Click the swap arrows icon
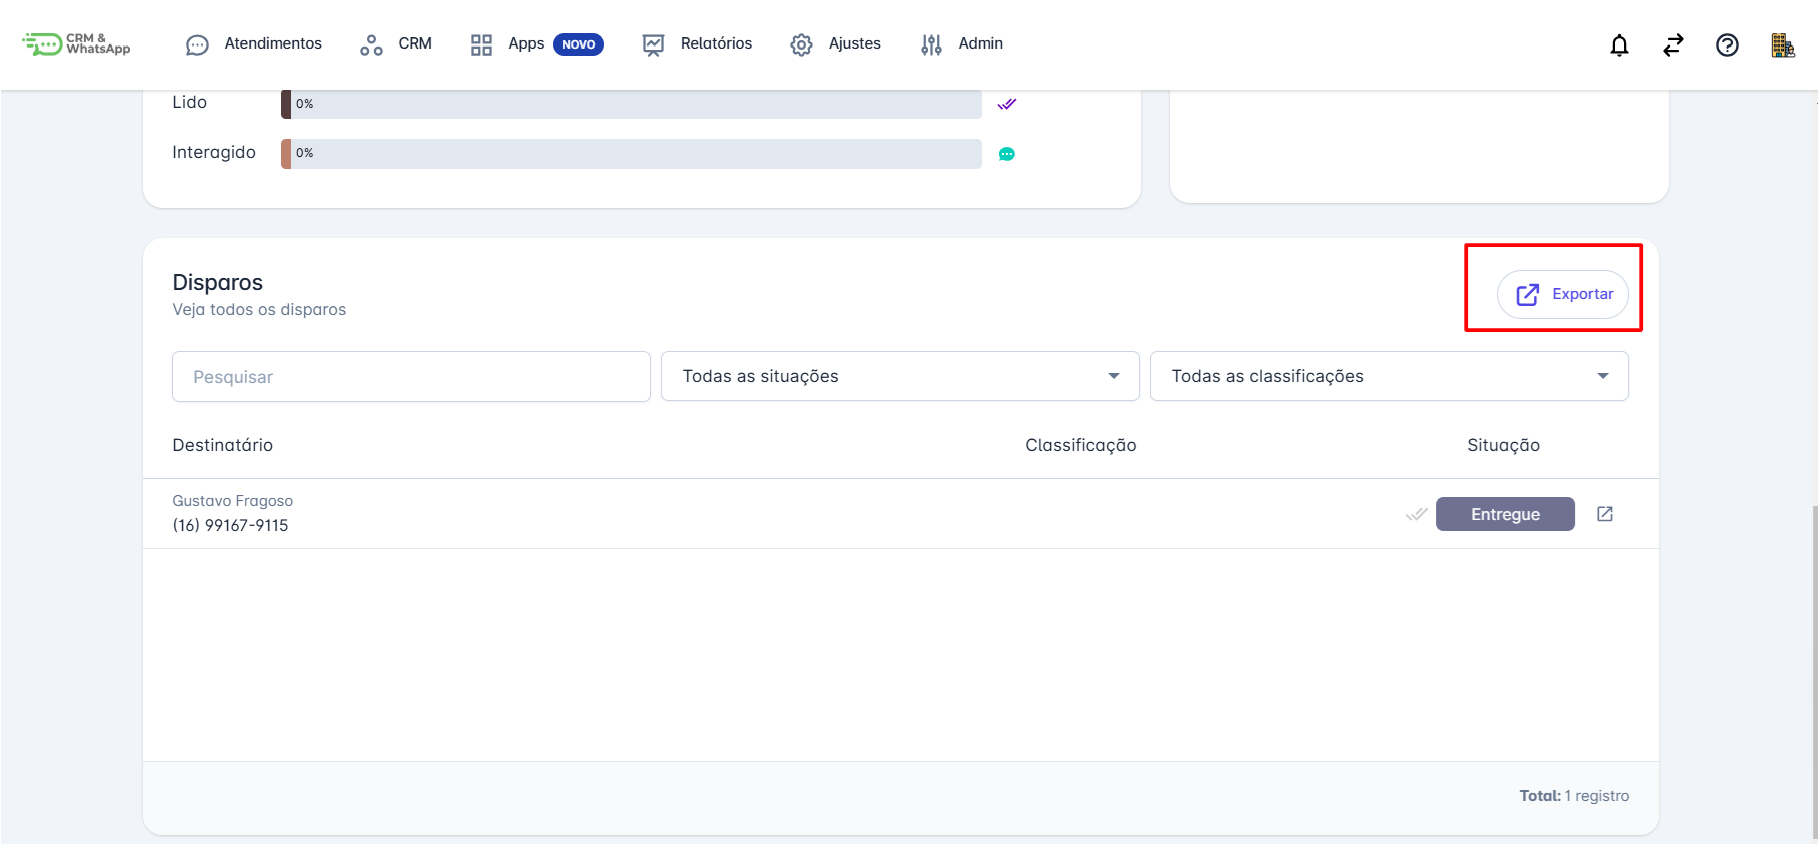Viewport: 1818px width, 846px height. [x=1673, y=45]
